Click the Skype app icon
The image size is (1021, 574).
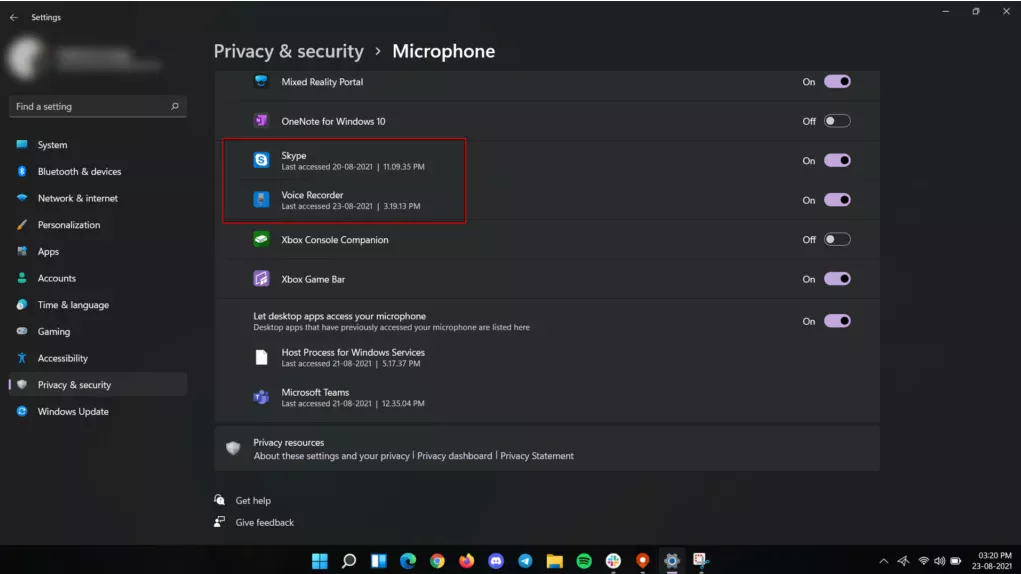pos(261,160)
